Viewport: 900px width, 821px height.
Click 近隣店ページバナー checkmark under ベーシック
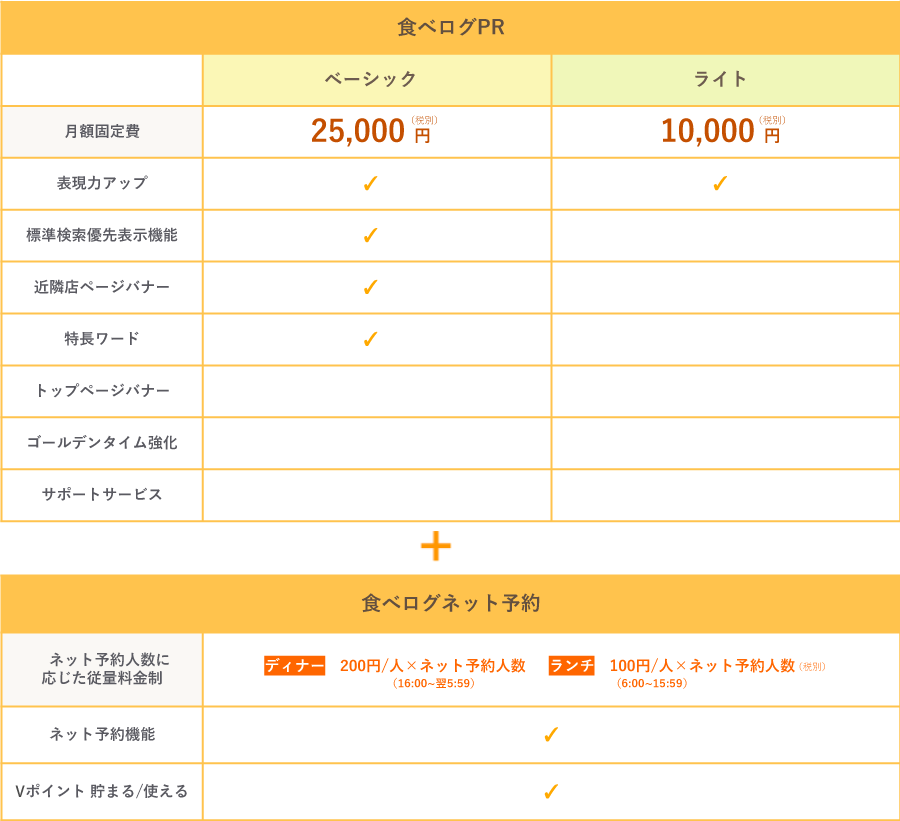click(371, 287)
